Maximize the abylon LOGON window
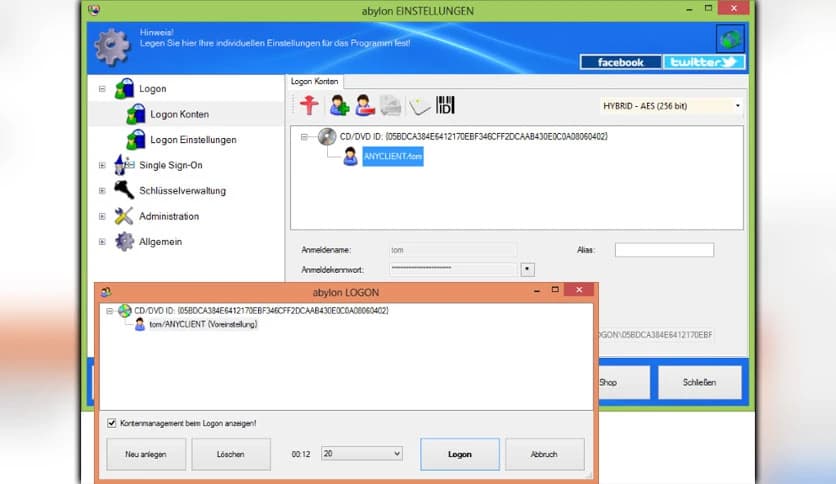The height and width of the screenshot is (484, 836). pos(555,289)
